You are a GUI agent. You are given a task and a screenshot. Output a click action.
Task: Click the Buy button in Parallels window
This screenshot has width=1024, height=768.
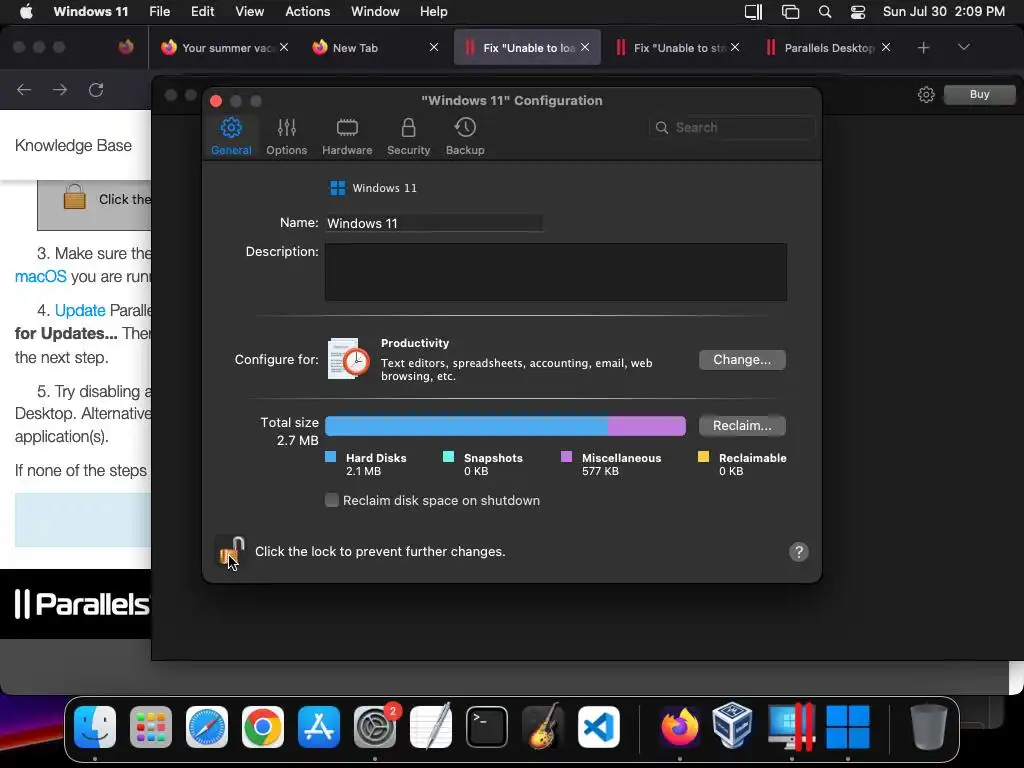tap(980, 94)
